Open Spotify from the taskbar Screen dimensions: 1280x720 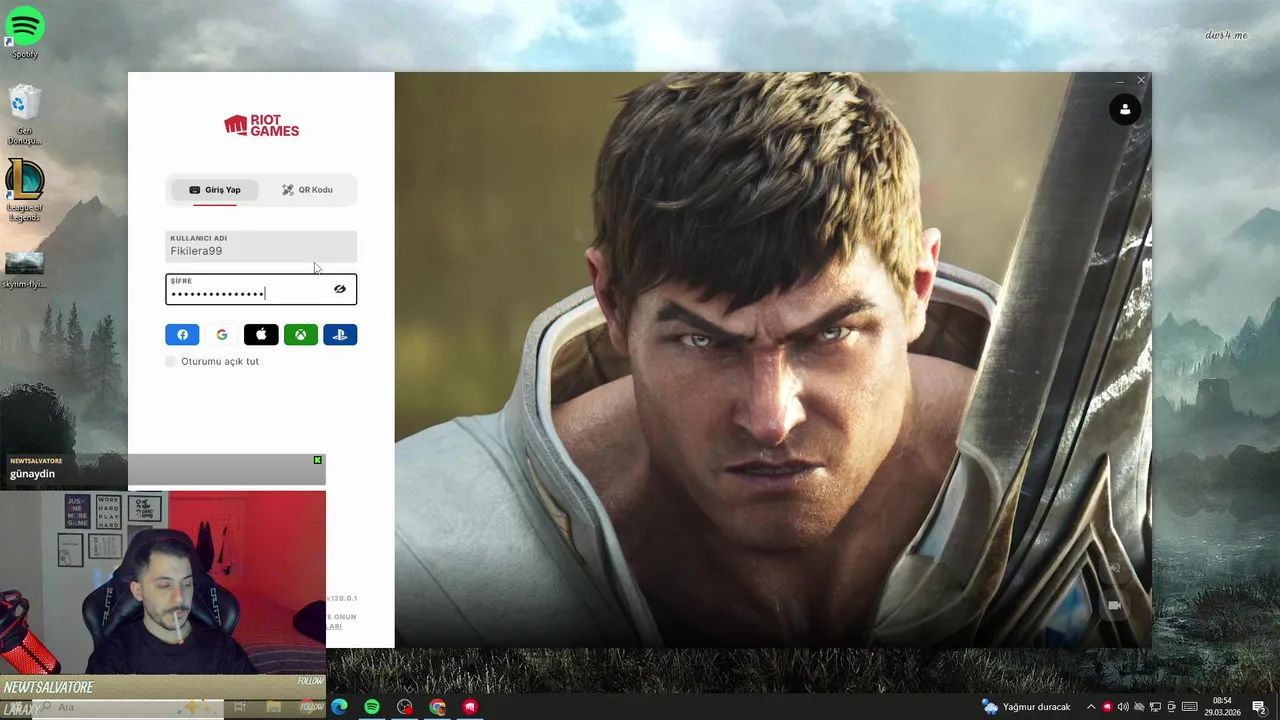point(372,707)
